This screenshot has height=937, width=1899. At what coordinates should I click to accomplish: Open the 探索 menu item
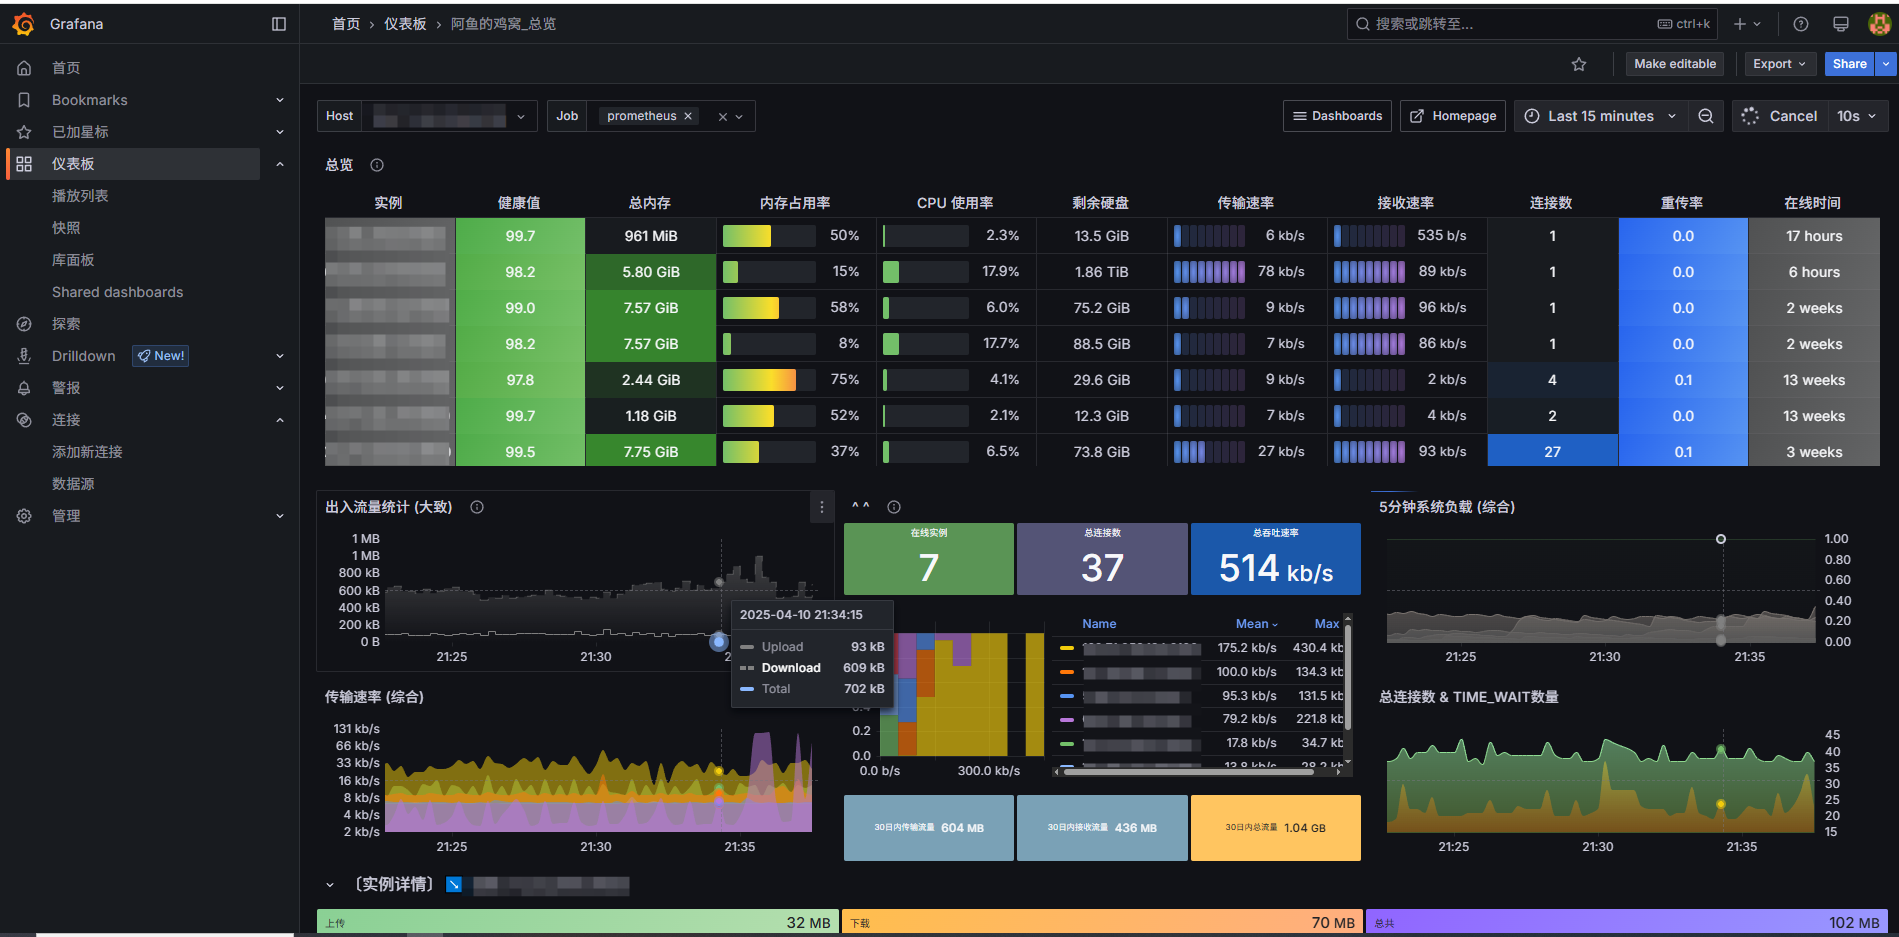66,324
